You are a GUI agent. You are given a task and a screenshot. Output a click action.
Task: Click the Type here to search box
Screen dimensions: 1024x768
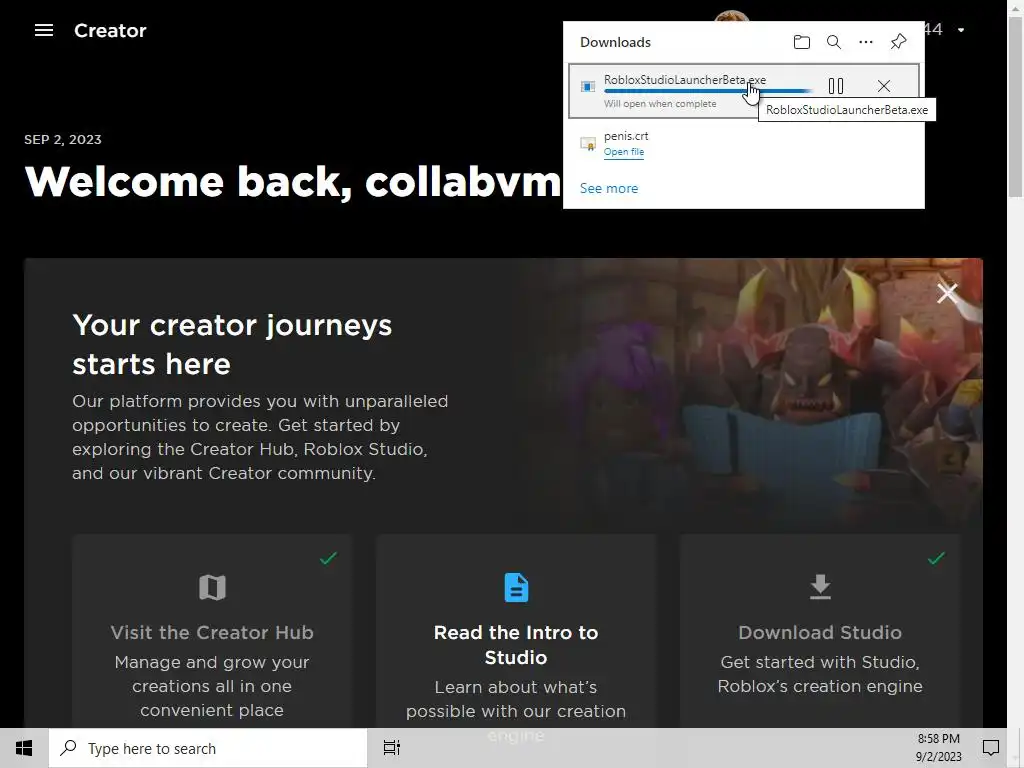pyautogui.click(x=208, y=748)
